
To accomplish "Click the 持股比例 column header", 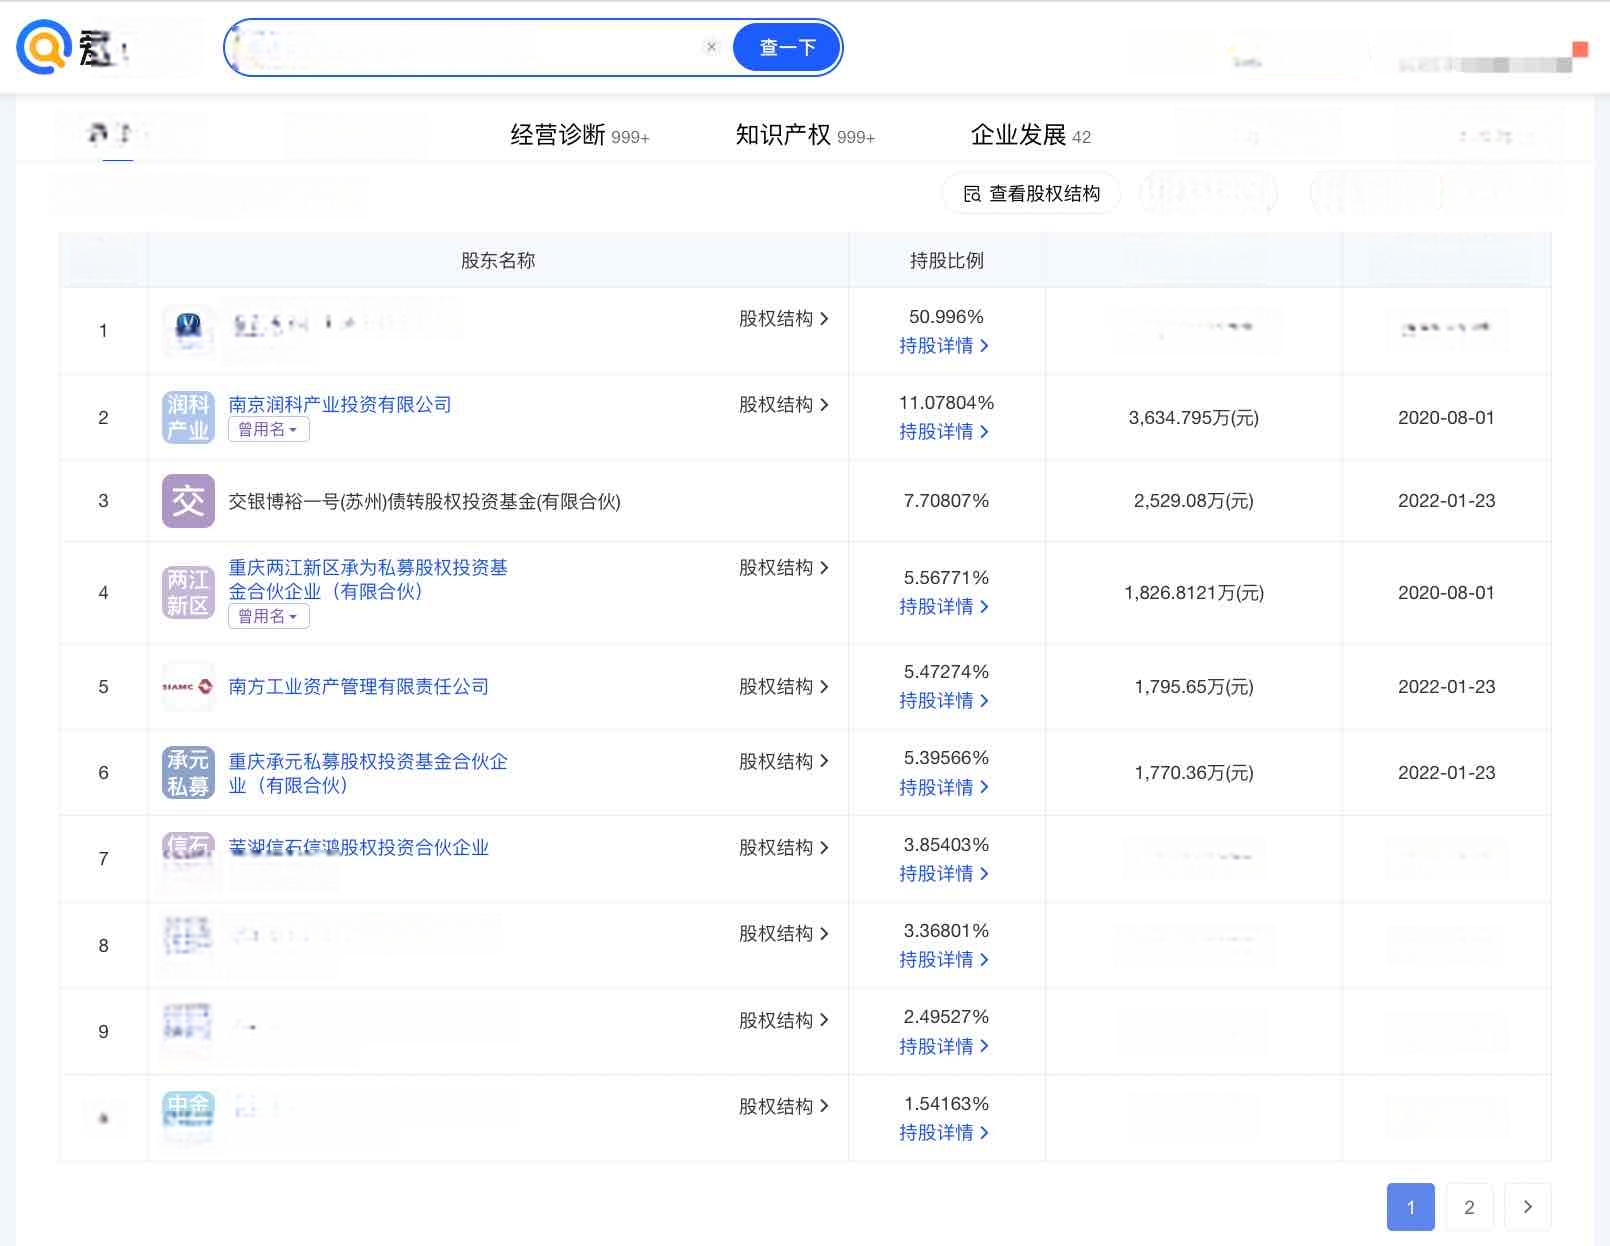I will pyautogui.click(x=946, y=260).
